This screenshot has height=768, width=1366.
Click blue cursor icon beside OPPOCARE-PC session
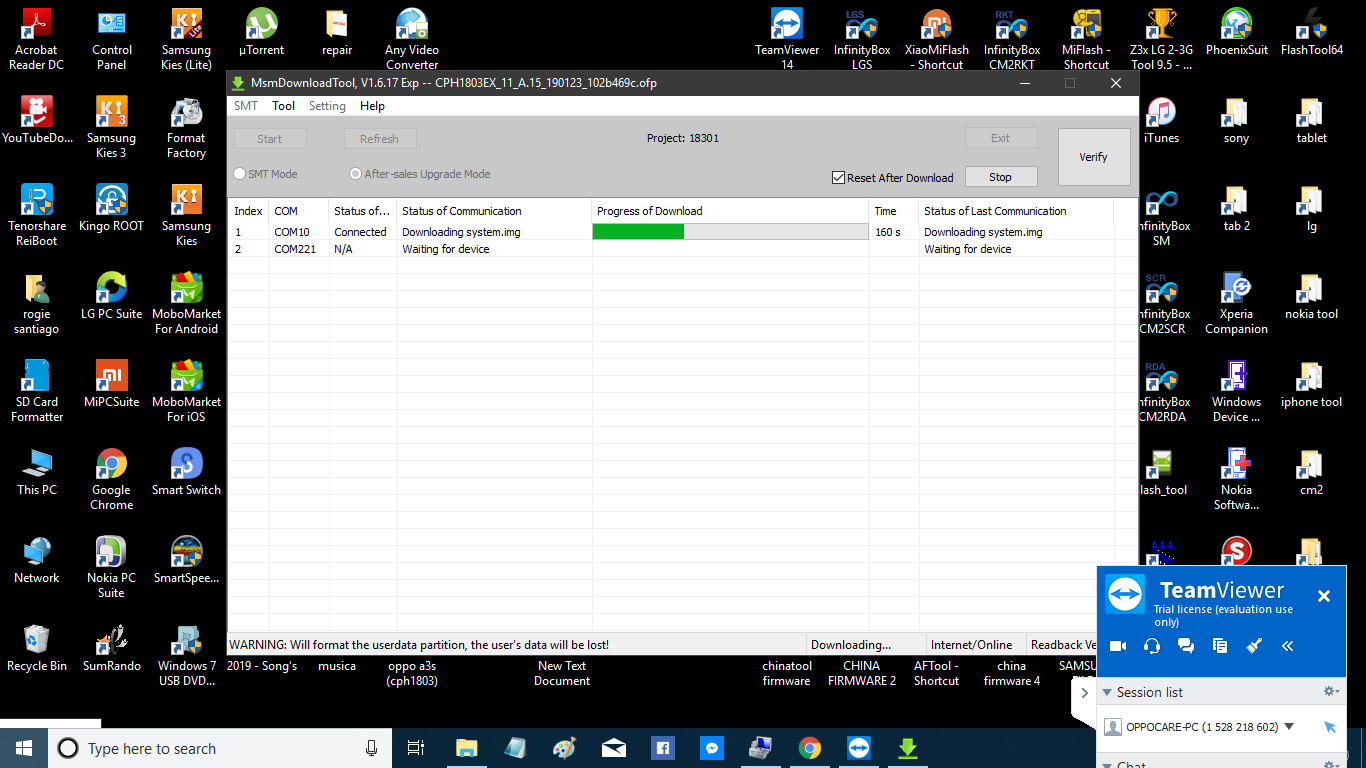[x=1329, y=727]
